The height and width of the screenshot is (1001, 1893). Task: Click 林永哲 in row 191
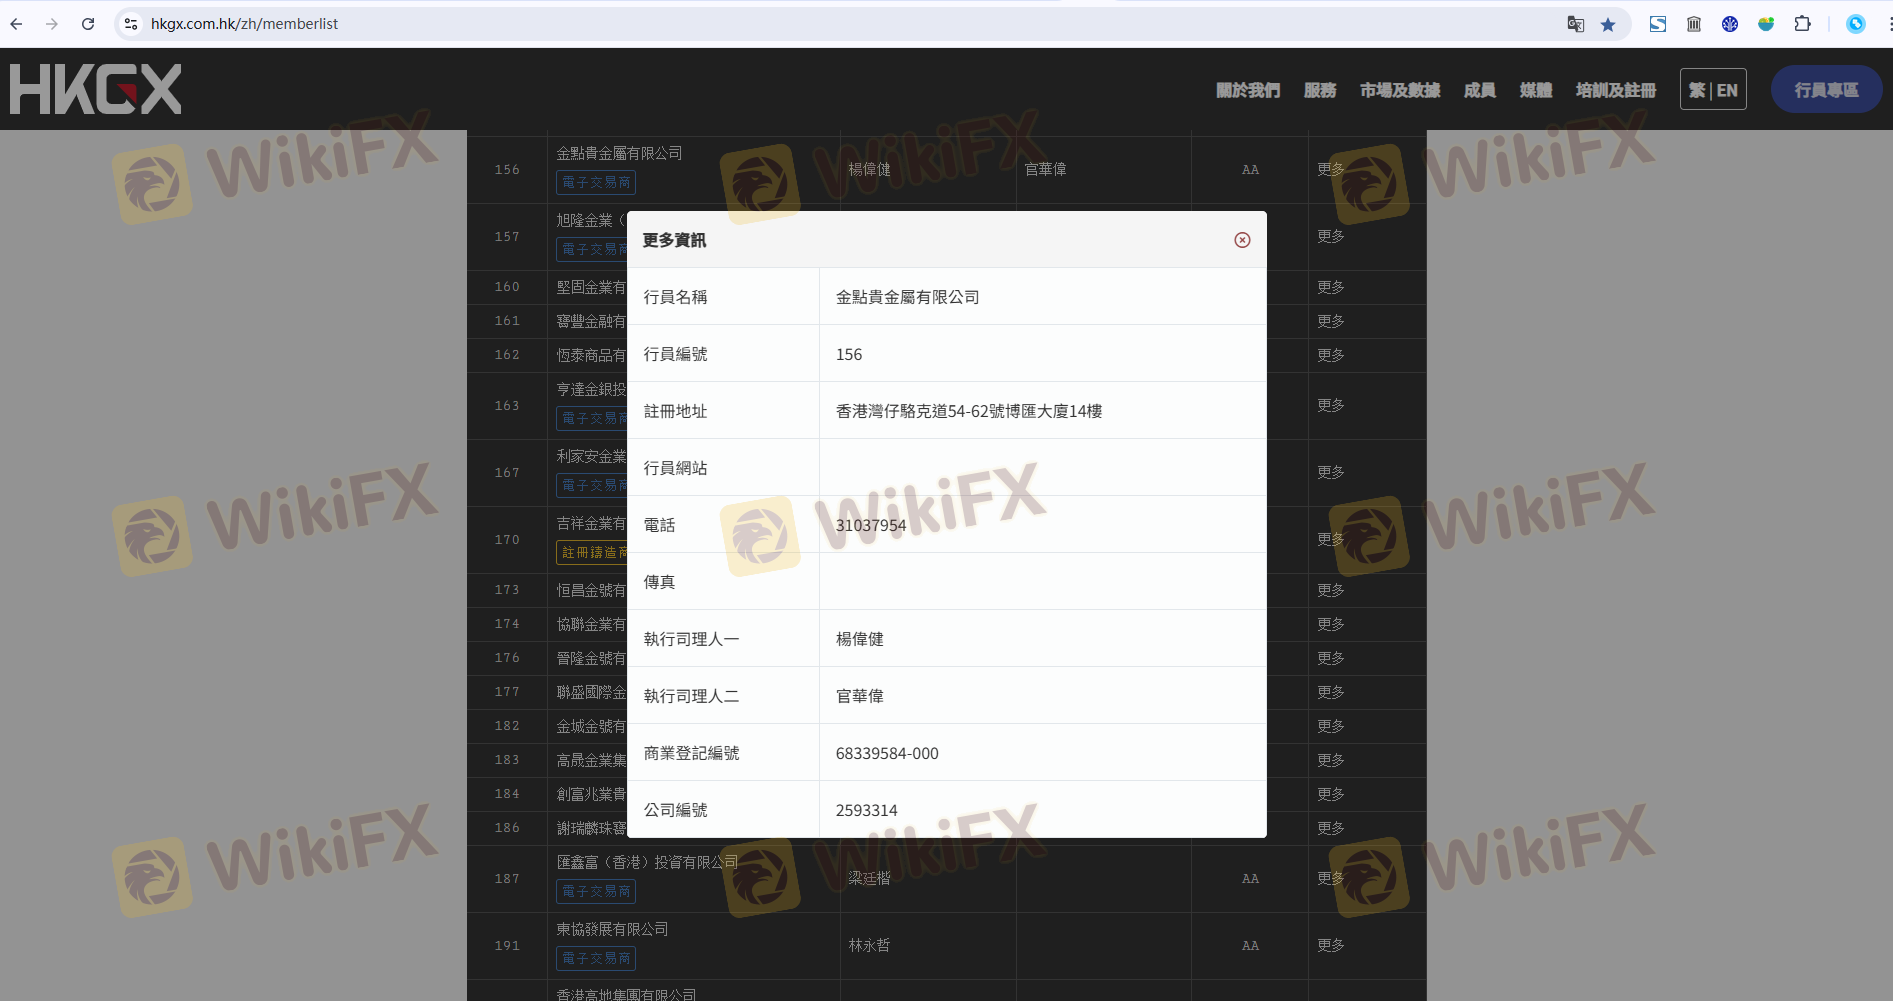click(x=869, y=945)
